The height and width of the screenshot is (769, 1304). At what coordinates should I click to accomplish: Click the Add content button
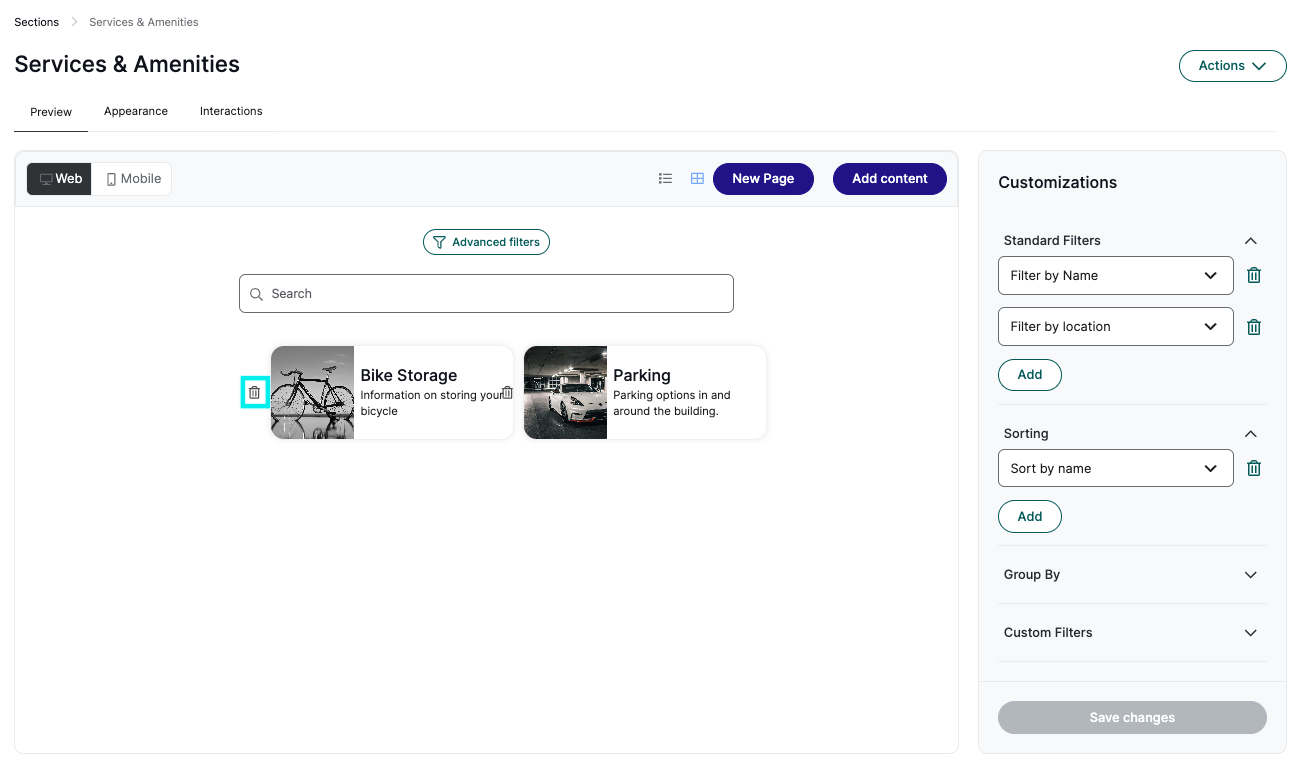(x=890, y=179)
